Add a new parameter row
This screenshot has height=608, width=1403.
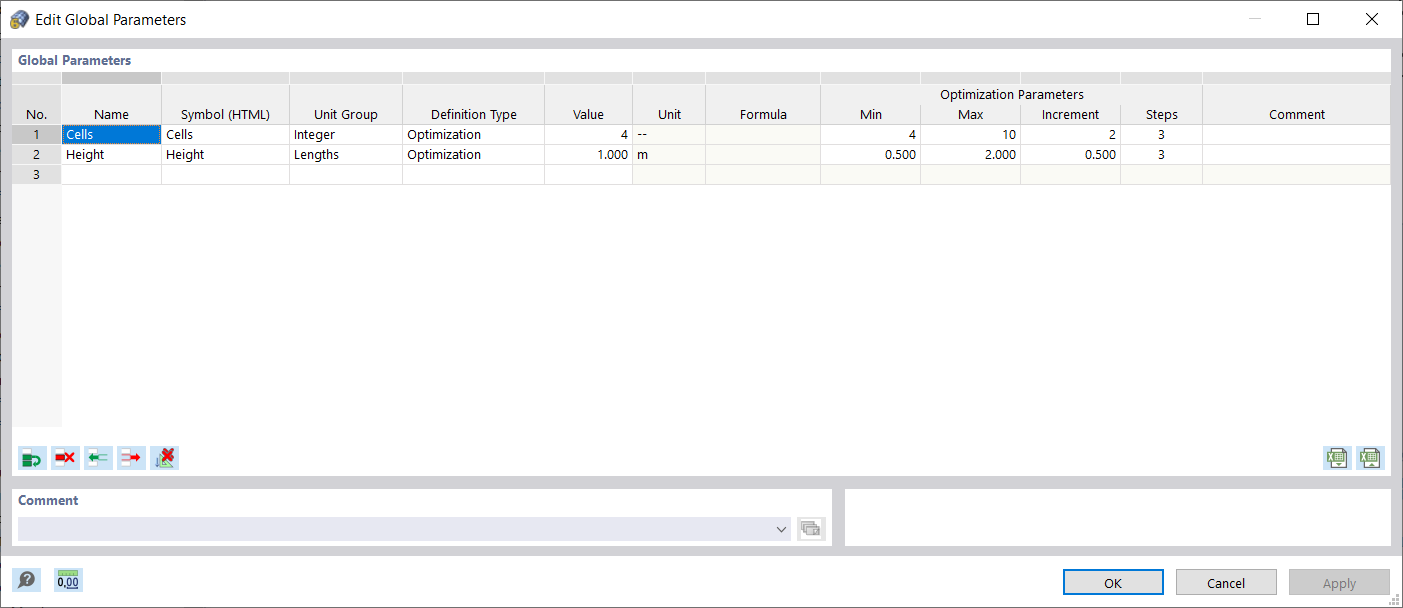coord(31,457)
